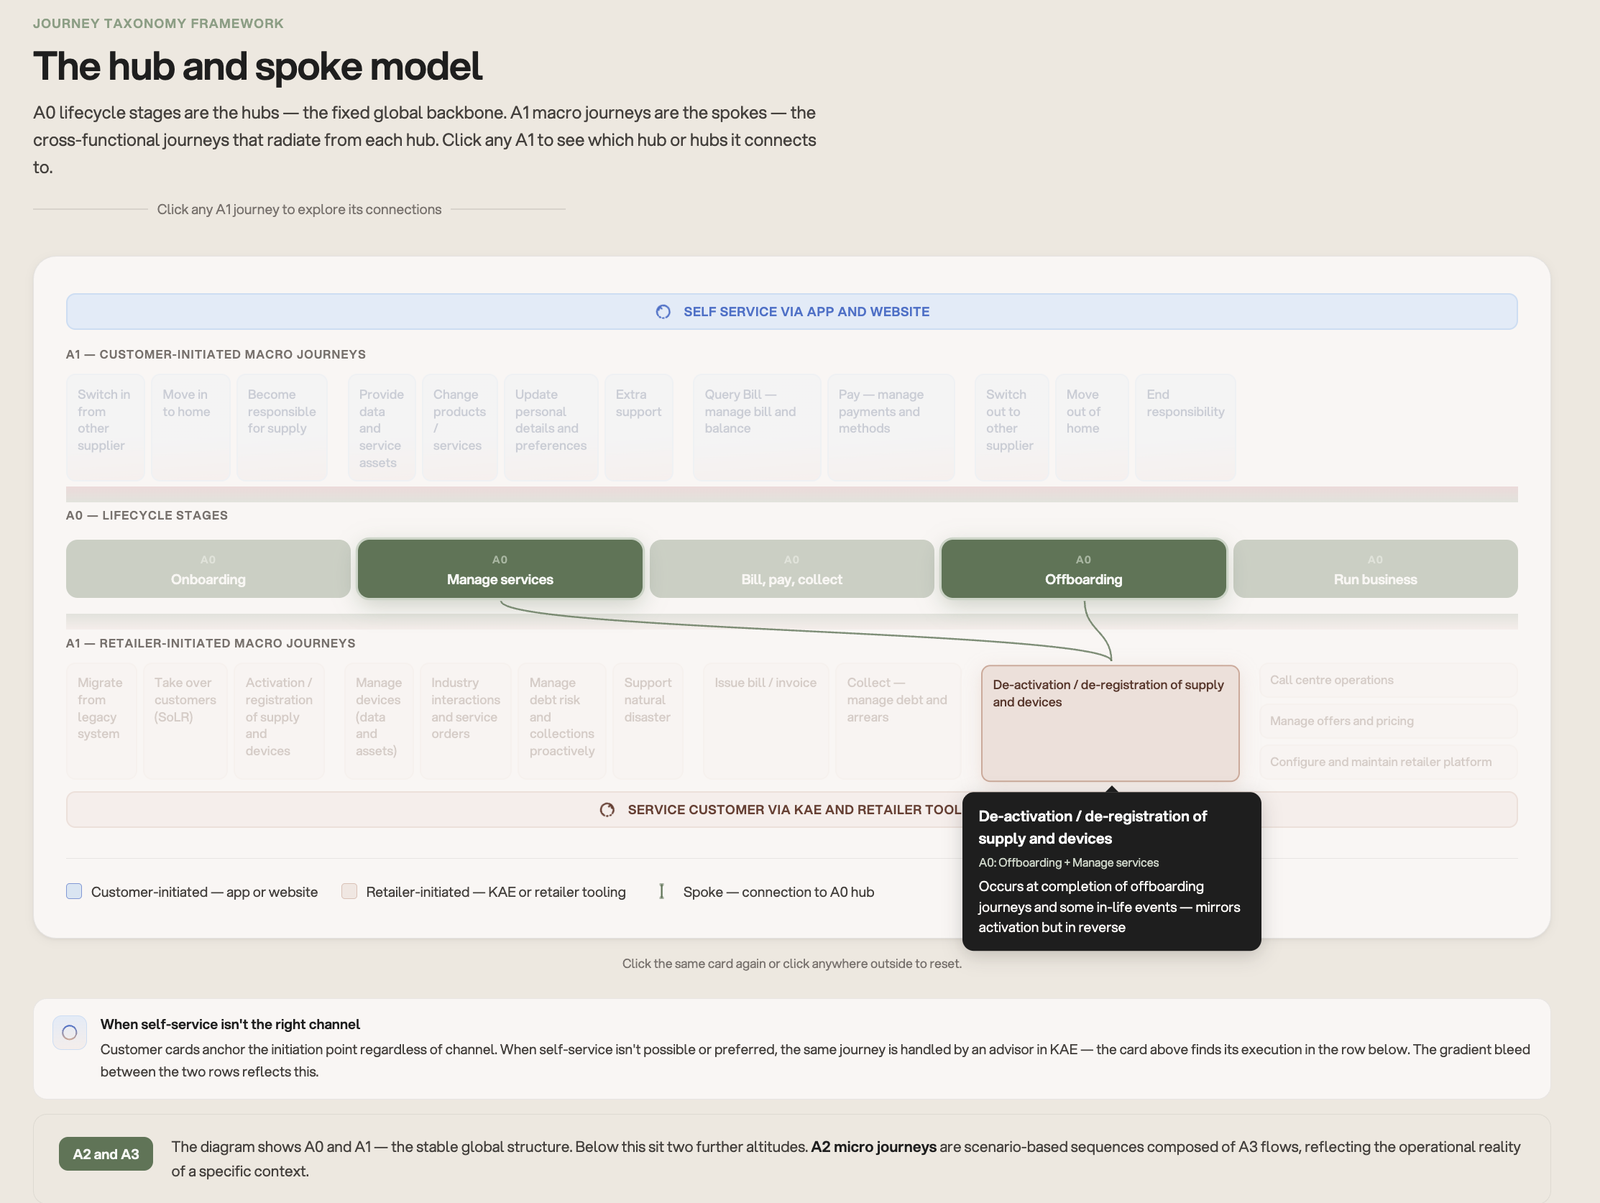The image size is (1600, 1203).
Task: Click the dark De-activation tooltip popup
Action: 1111,871
